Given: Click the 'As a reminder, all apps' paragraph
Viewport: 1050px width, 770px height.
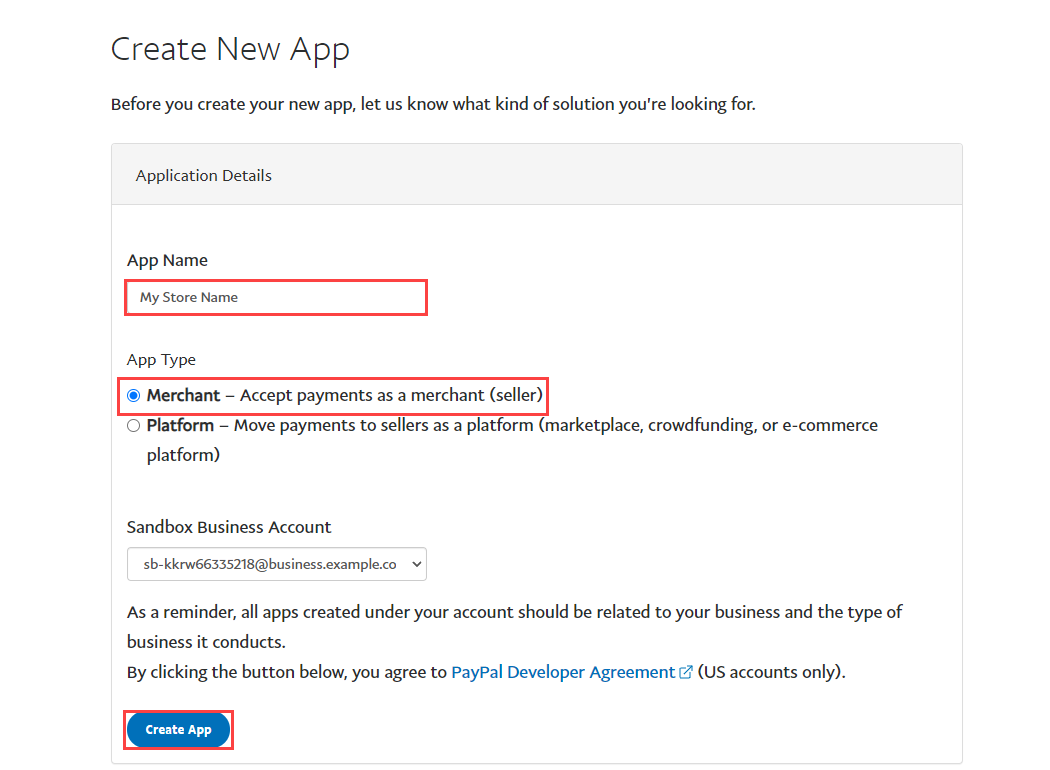Looking at the screenshot, I should (x=514, y=627).
